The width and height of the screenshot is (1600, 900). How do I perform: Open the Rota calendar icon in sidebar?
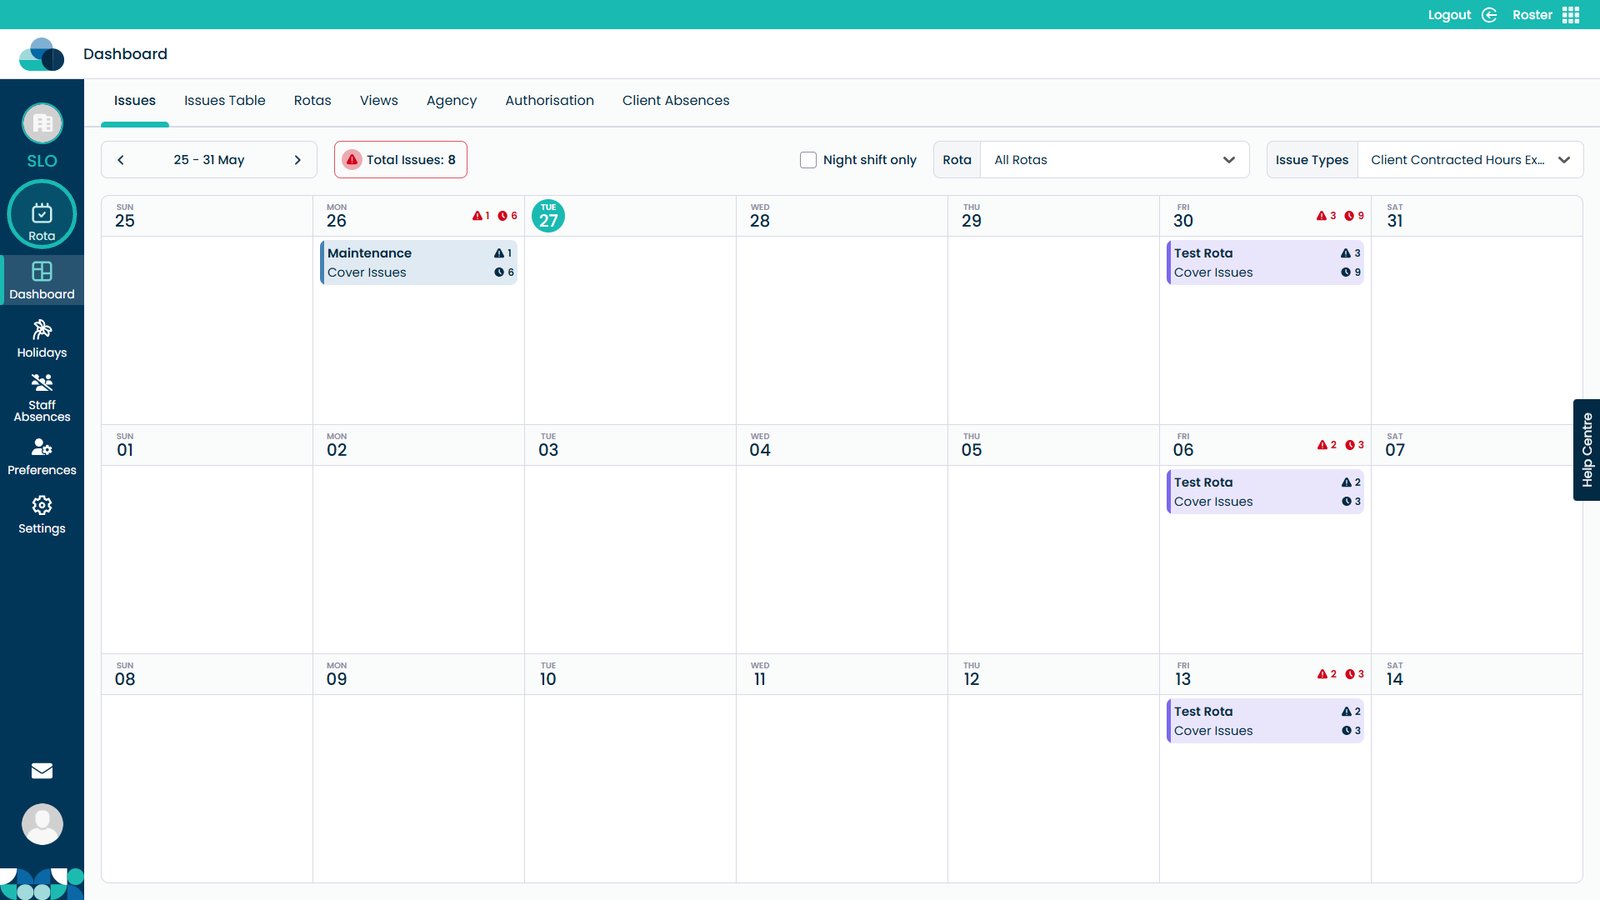tap(42, 214)
